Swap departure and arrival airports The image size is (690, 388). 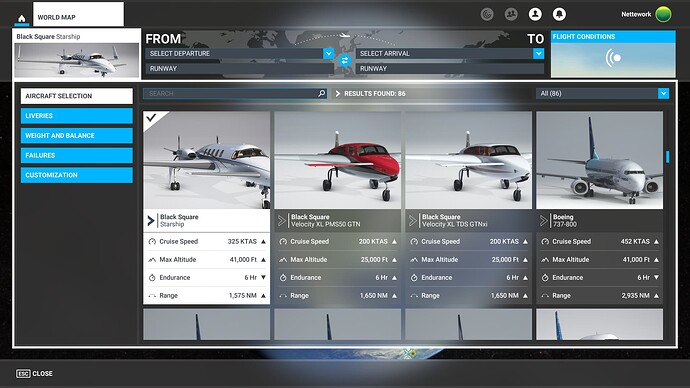coord(345,61)
